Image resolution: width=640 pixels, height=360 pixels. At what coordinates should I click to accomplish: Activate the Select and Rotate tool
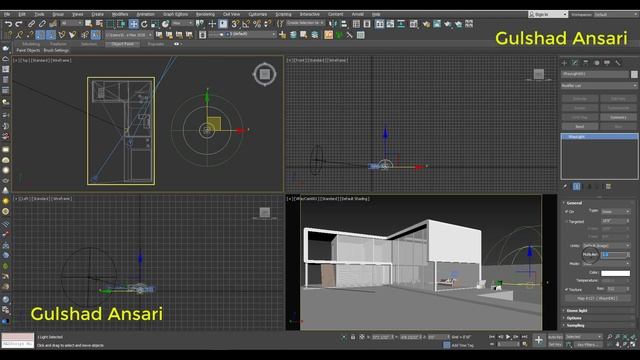(144, 24)
